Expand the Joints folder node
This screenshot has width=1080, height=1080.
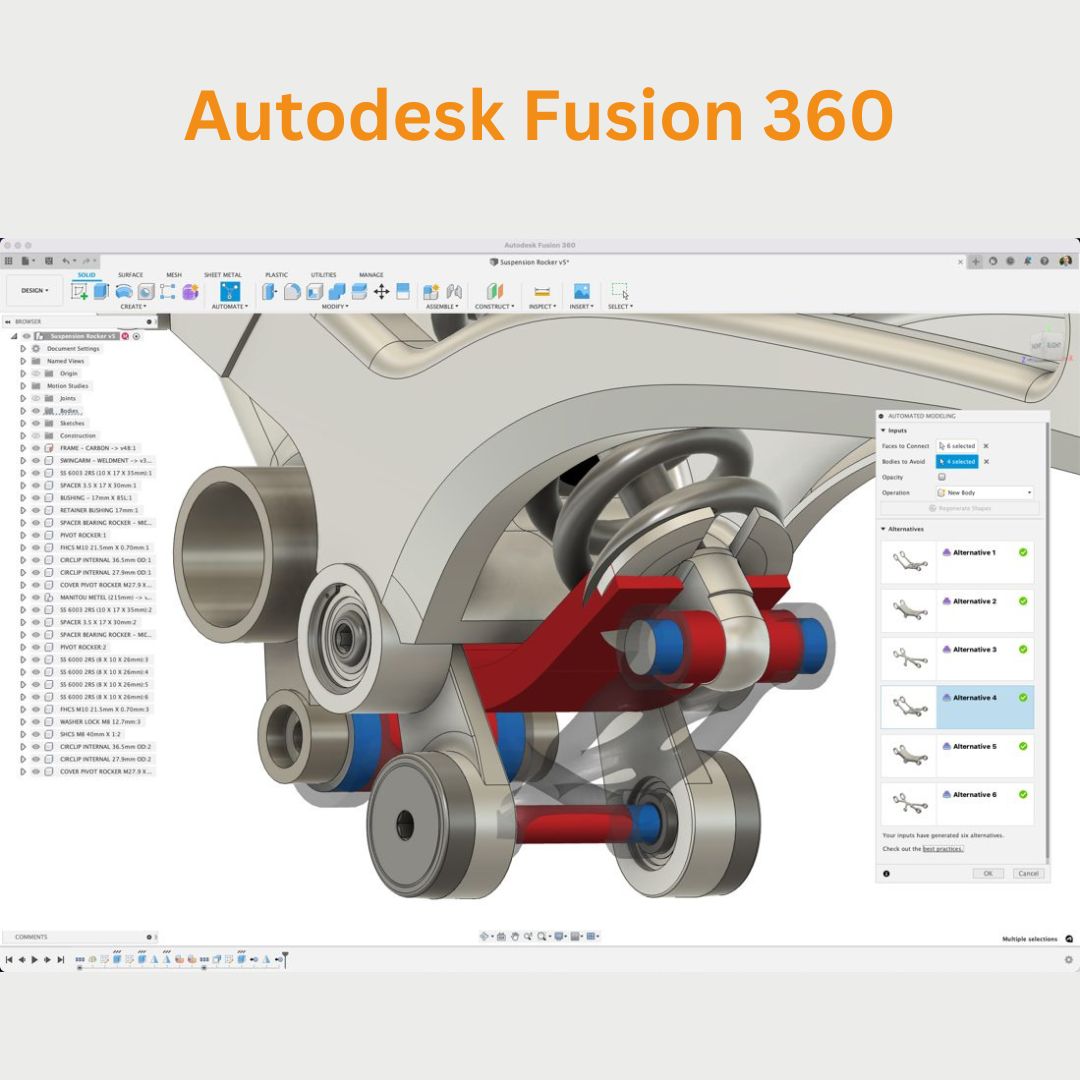23,398
